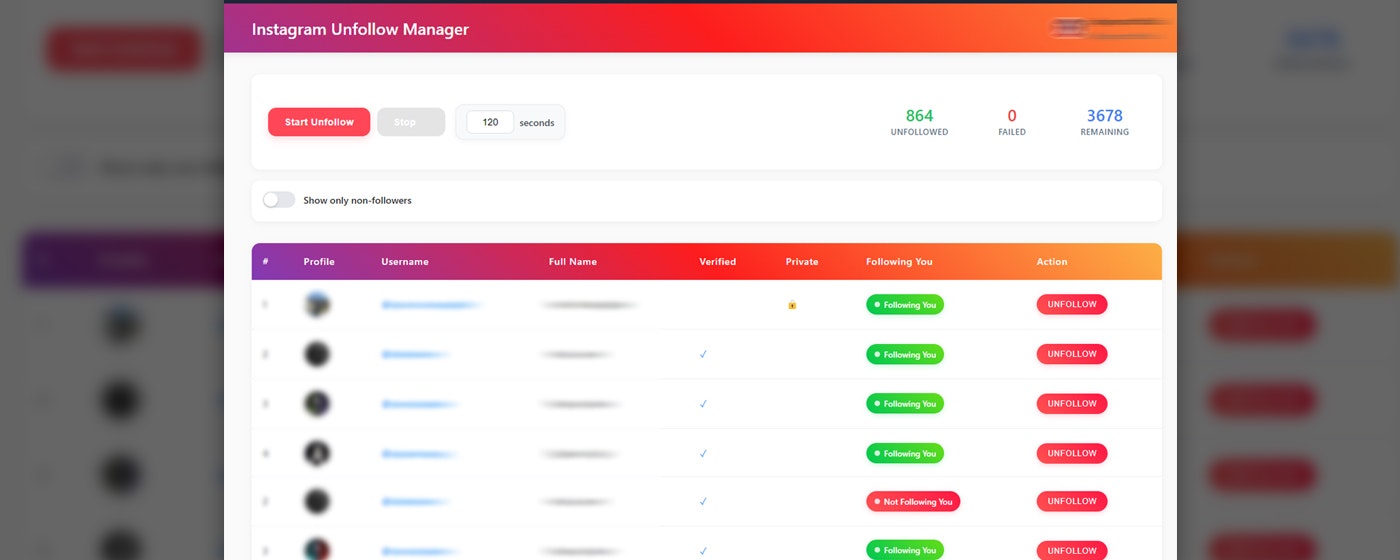Click the verified checkmark in row 4
The width and height of the screenshot is (1400, 560).
[x=703, y=453]
